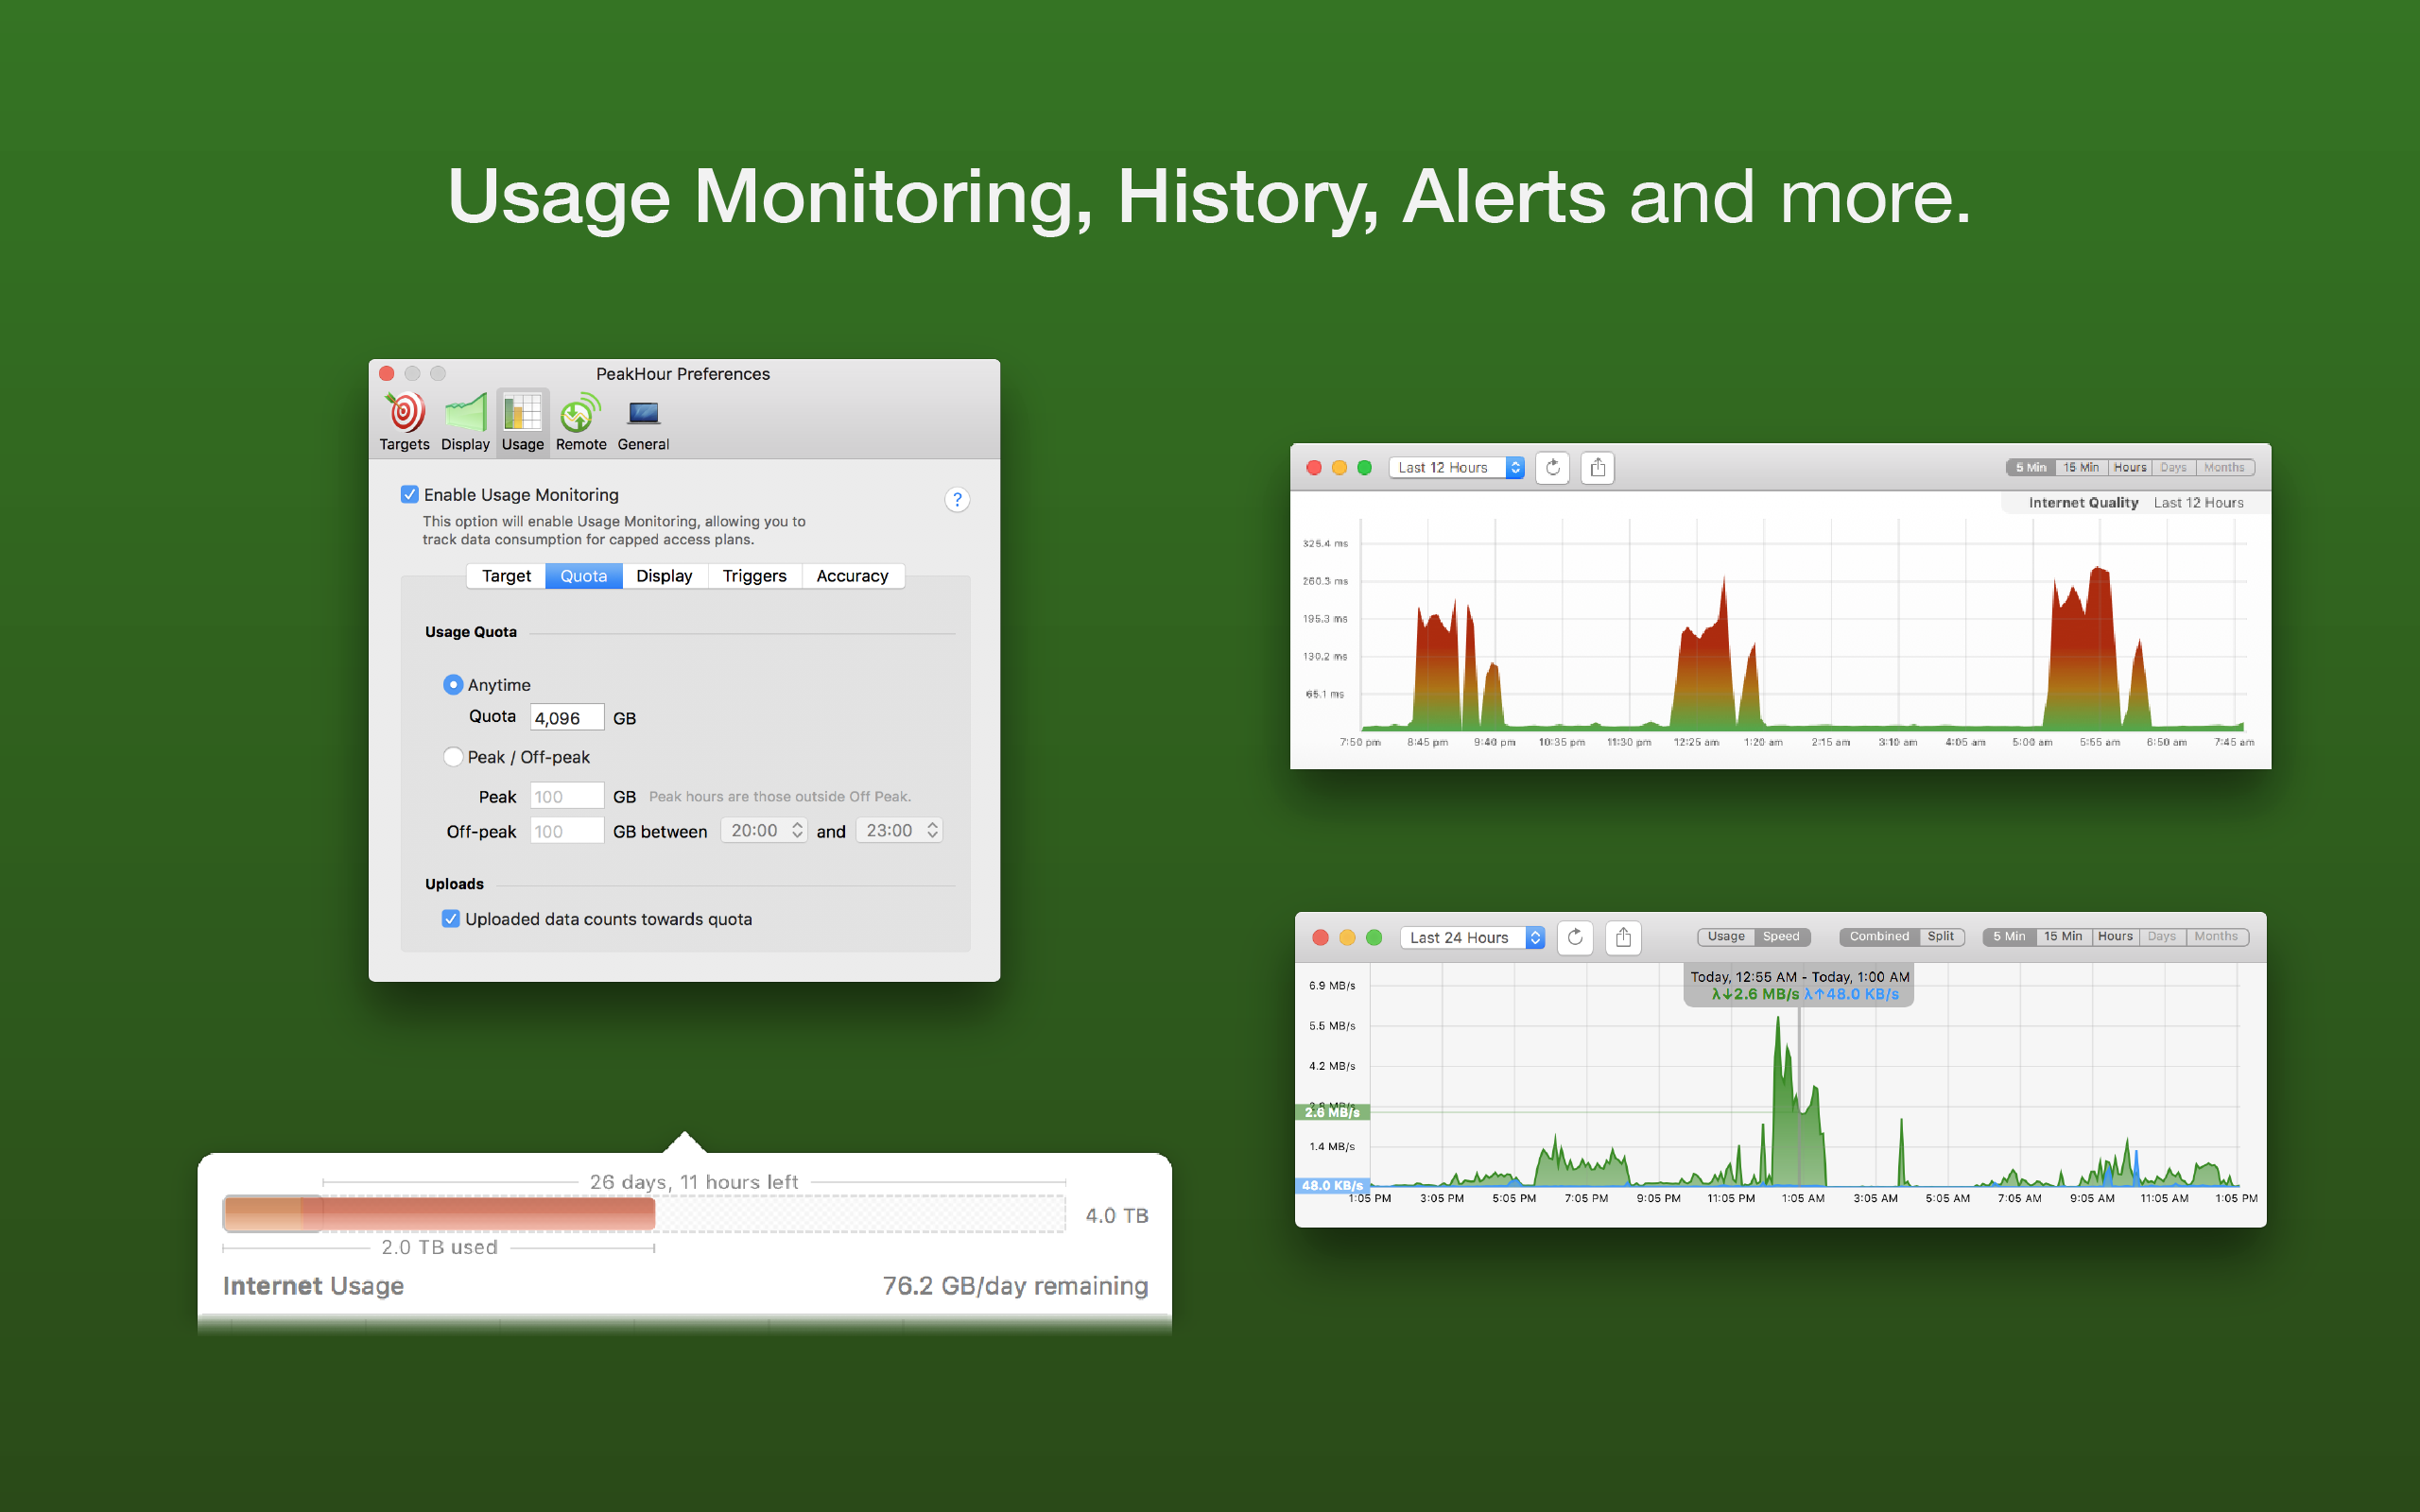Select the Split graph view button
2420x1512 pixels.
[1940, 937]
